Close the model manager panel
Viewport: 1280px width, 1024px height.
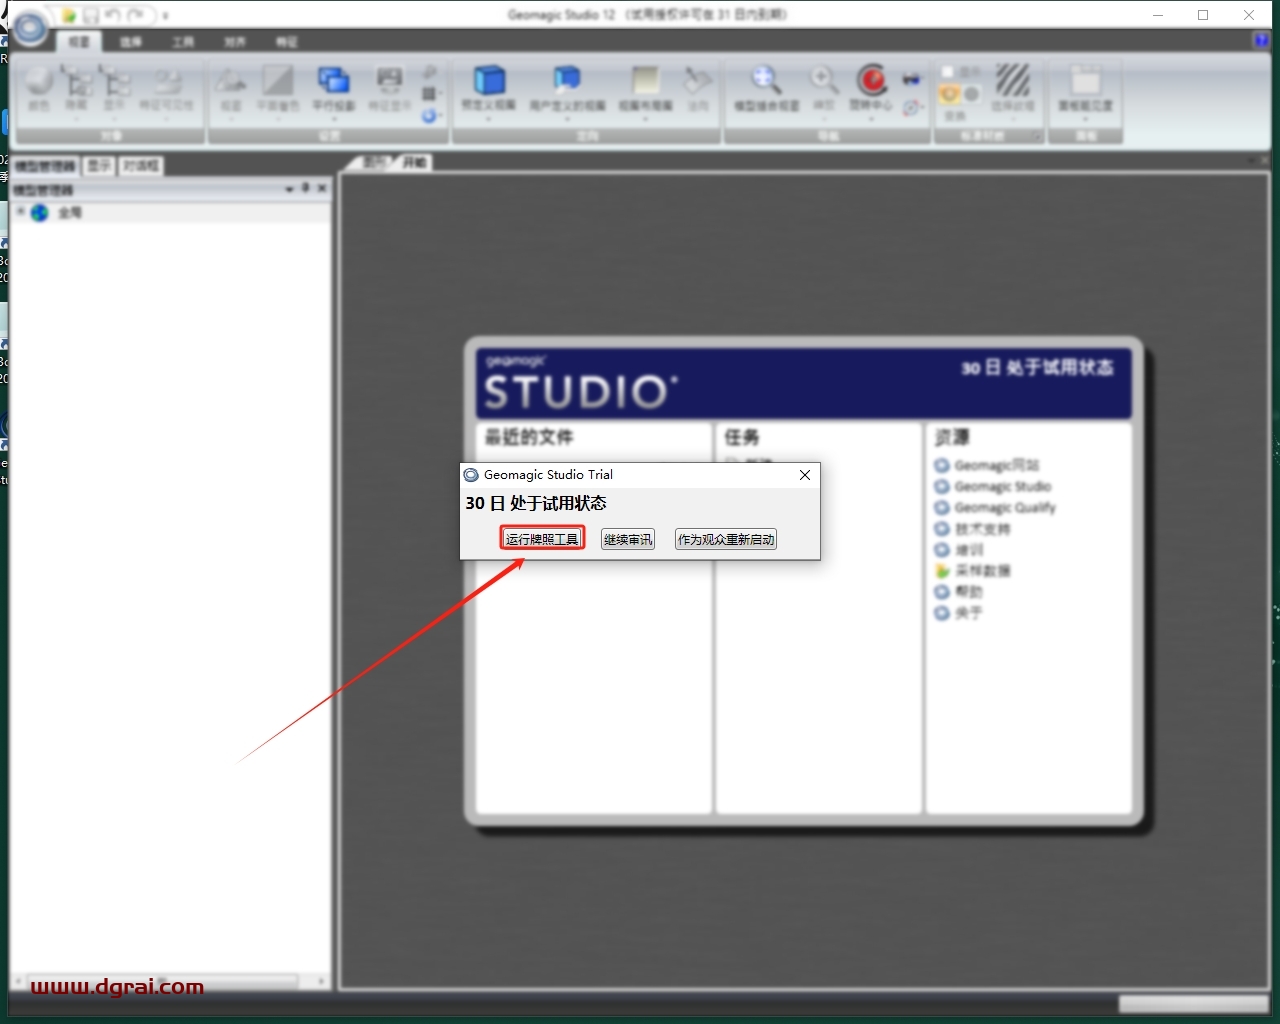coord(322,188)
